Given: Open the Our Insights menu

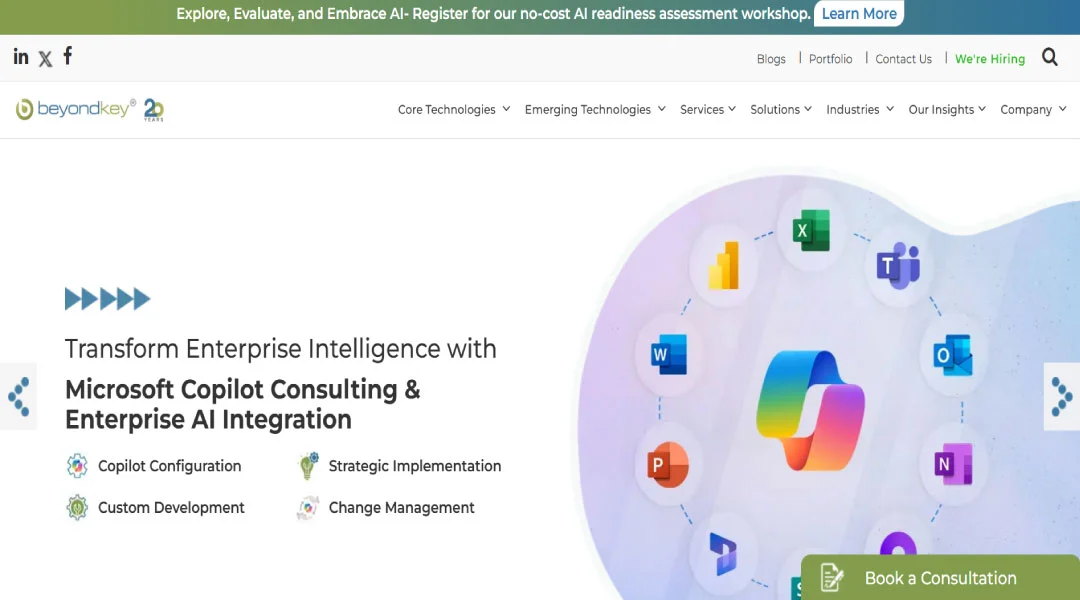Looking at the screenshot, I should click(947, 110).
